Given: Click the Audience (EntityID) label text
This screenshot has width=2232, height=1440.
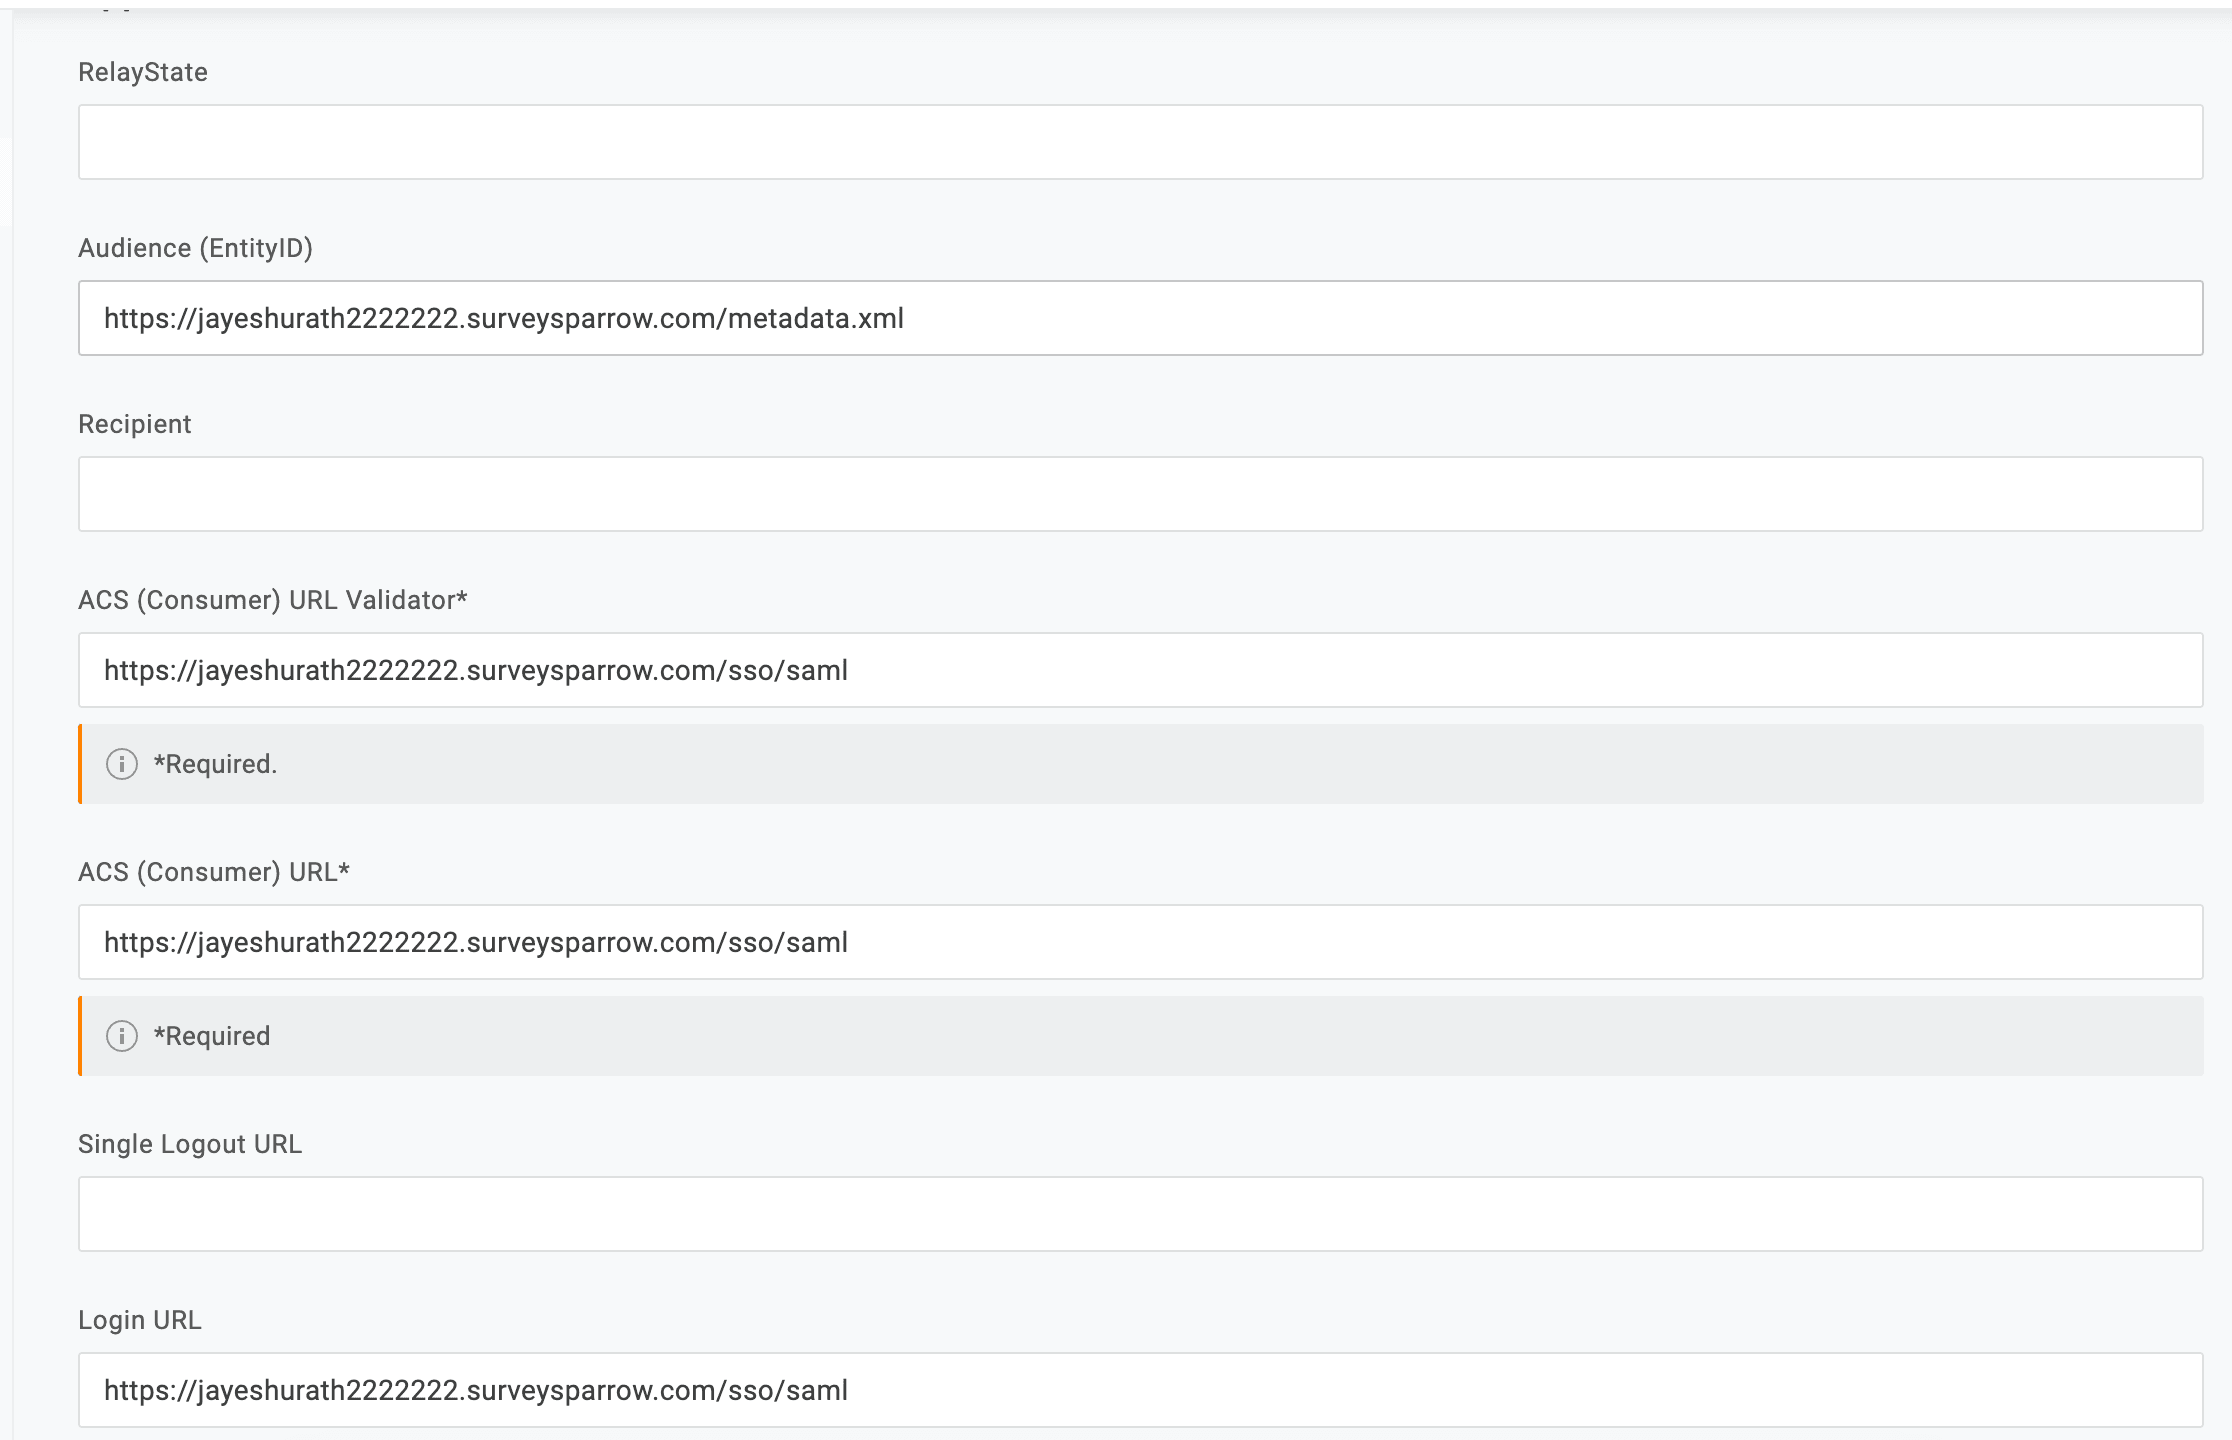Looking at the screenshot, I should click(195, 248).
